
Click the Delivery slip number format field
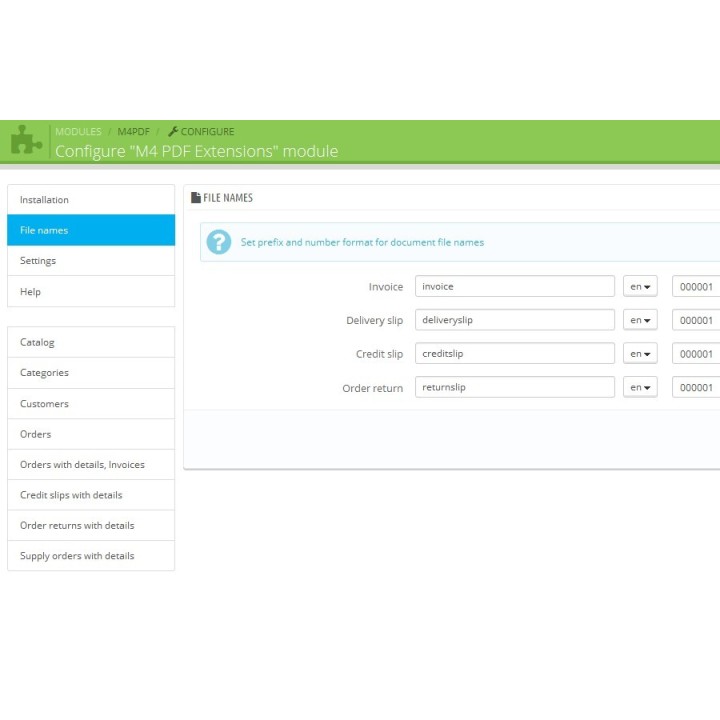point(696,320)
